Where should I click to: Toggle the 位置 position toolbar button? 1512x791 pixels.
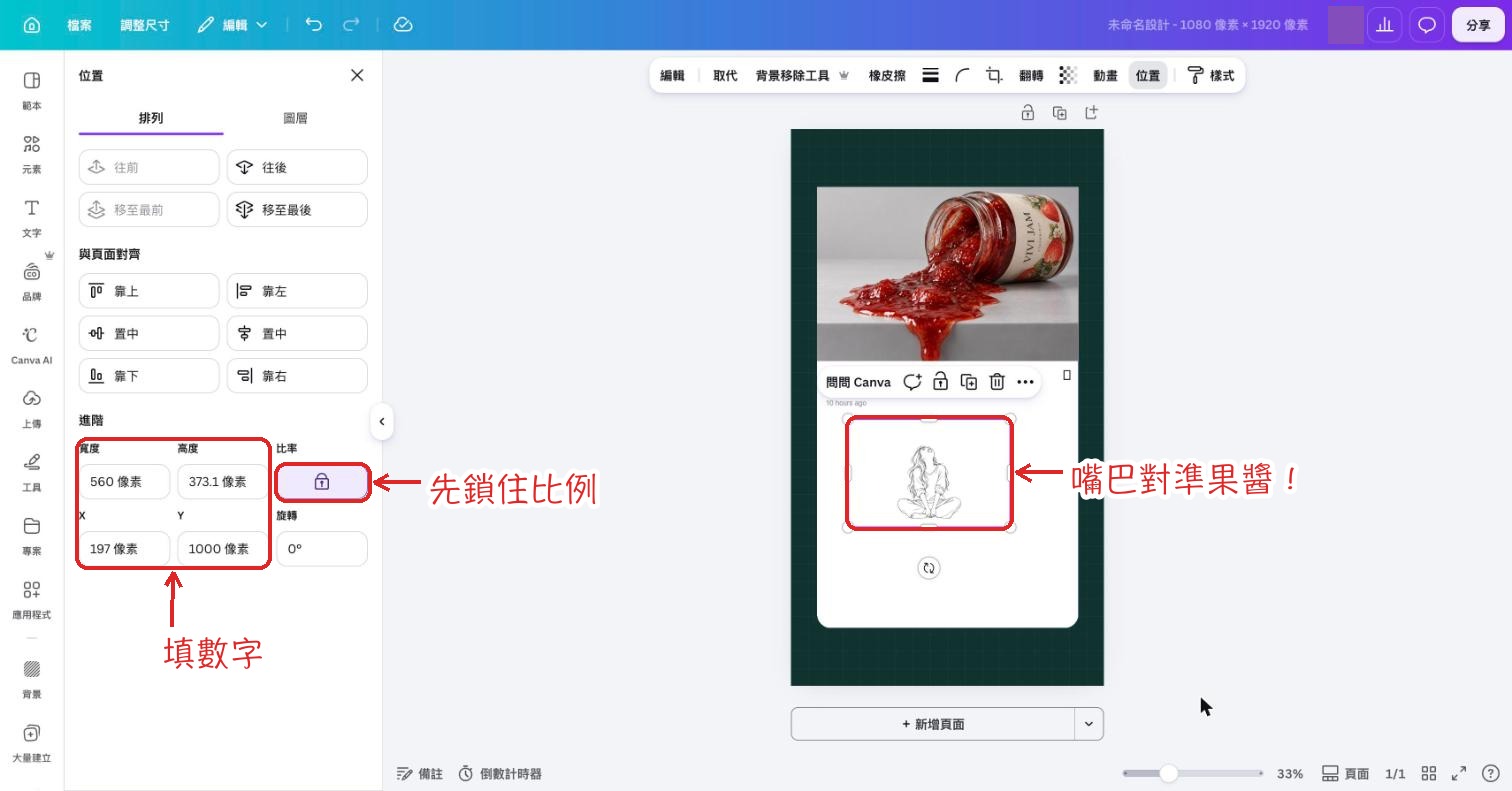click(x=1148, y=75)
